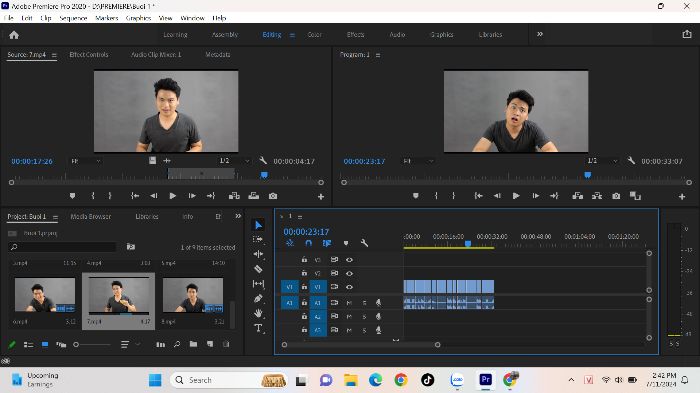Open Program monitor playback resolution dropdown
The width and height of the screenshot is (700, 393).
click(602, 161)
